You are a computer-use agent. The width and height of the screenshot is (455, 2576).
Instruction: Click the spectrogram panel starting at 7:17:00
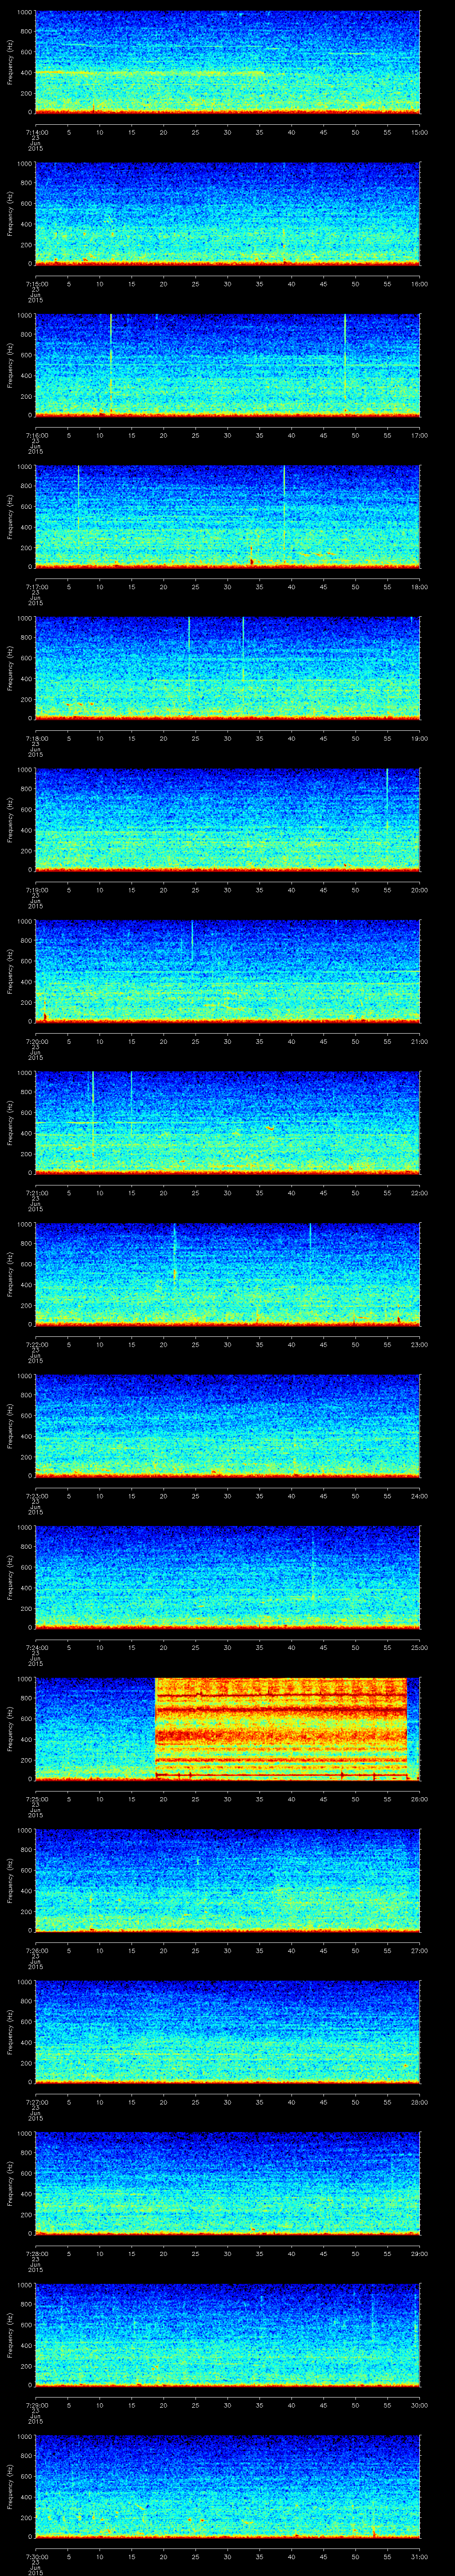pos(227,517)
